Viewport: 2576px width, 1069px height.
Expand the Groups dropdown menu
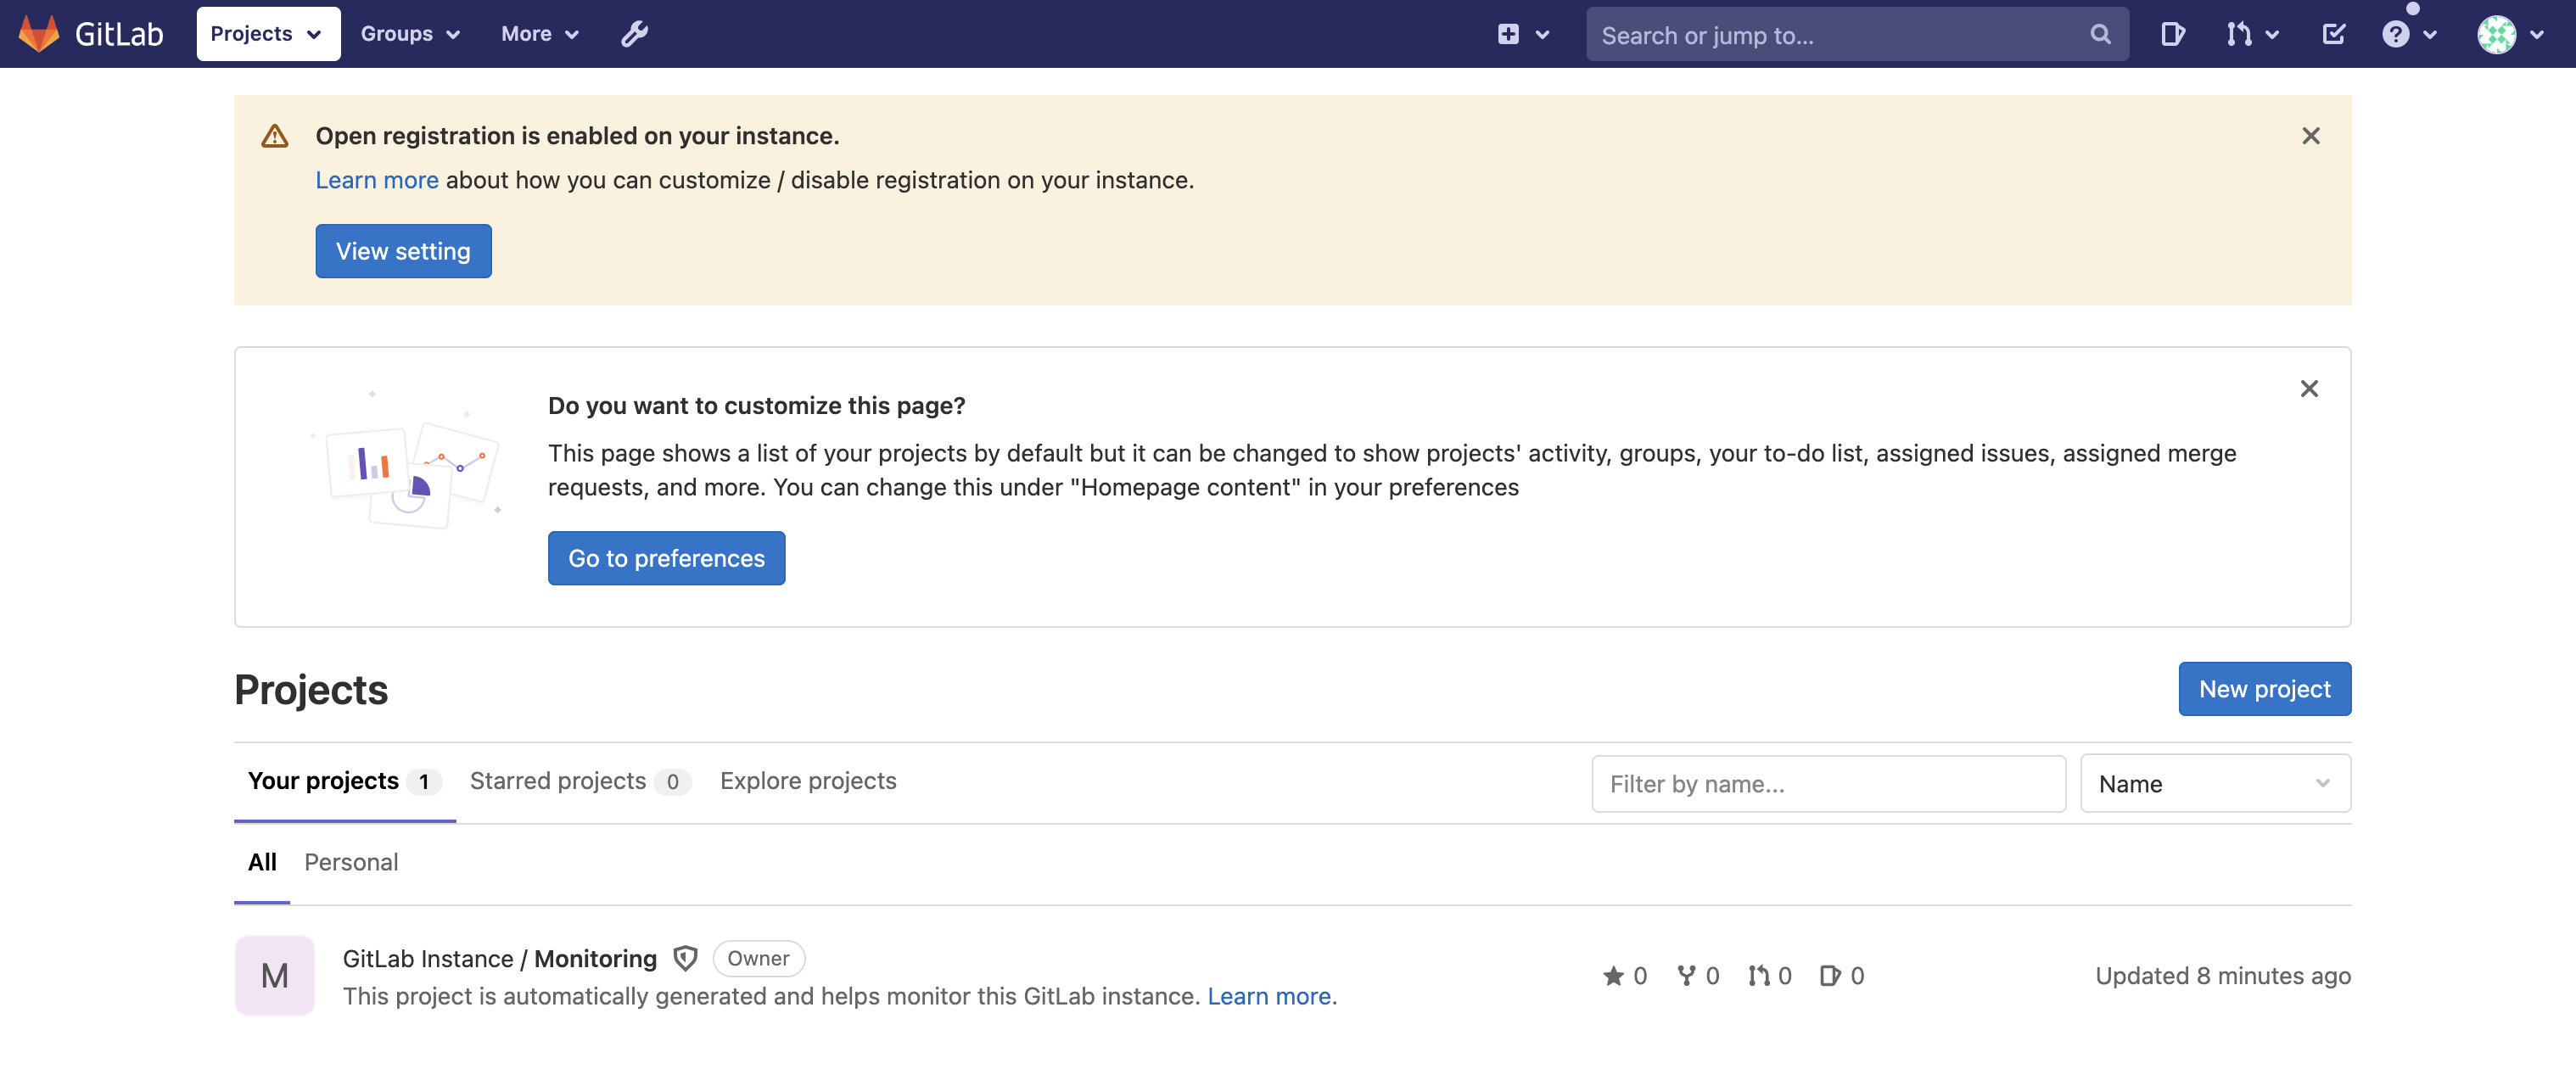click(409, 34)
